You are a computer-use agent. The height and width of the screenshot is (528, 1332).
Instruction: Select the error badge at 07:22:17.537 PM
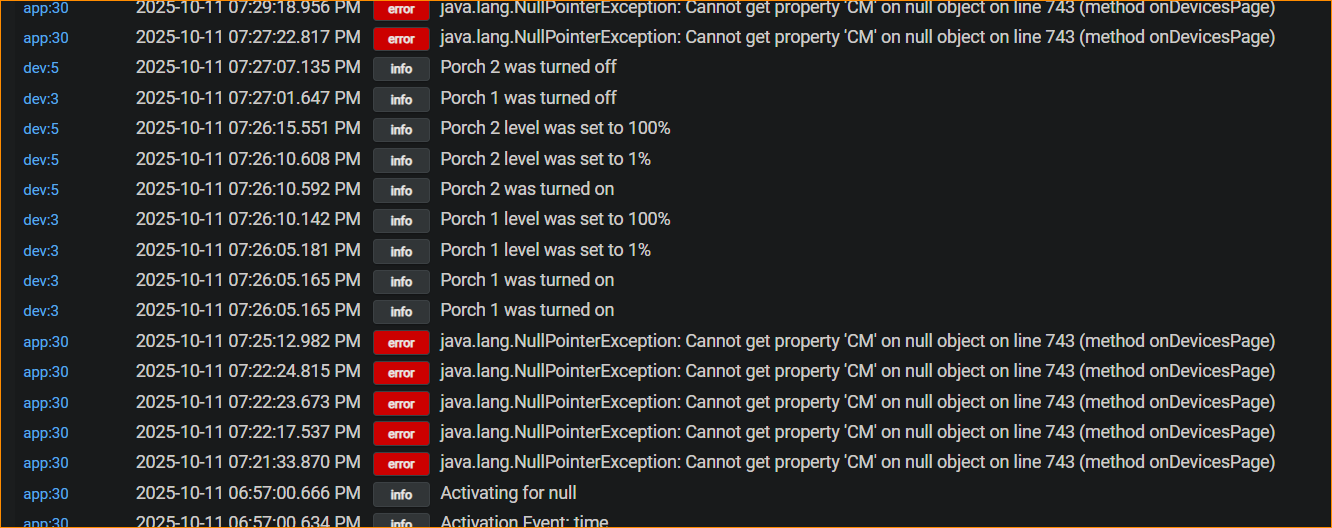tap(401, 434)
